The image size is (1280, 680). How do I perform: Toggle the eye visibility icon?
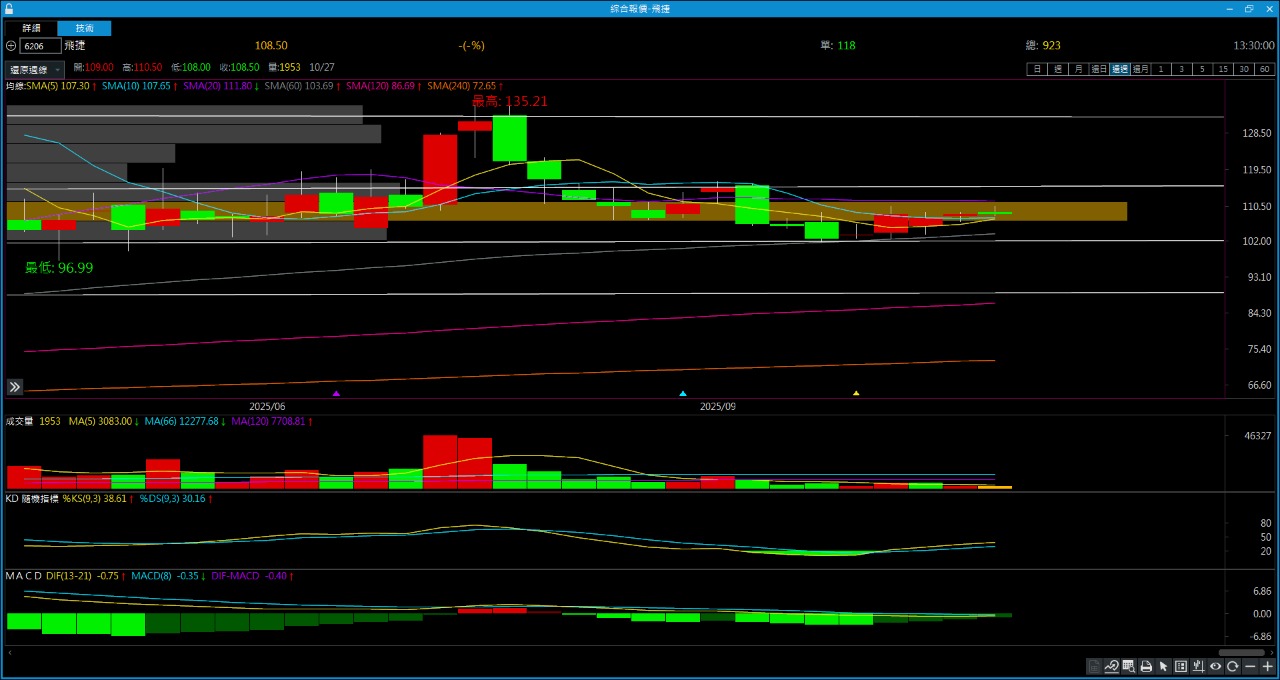coord(1216,667)
